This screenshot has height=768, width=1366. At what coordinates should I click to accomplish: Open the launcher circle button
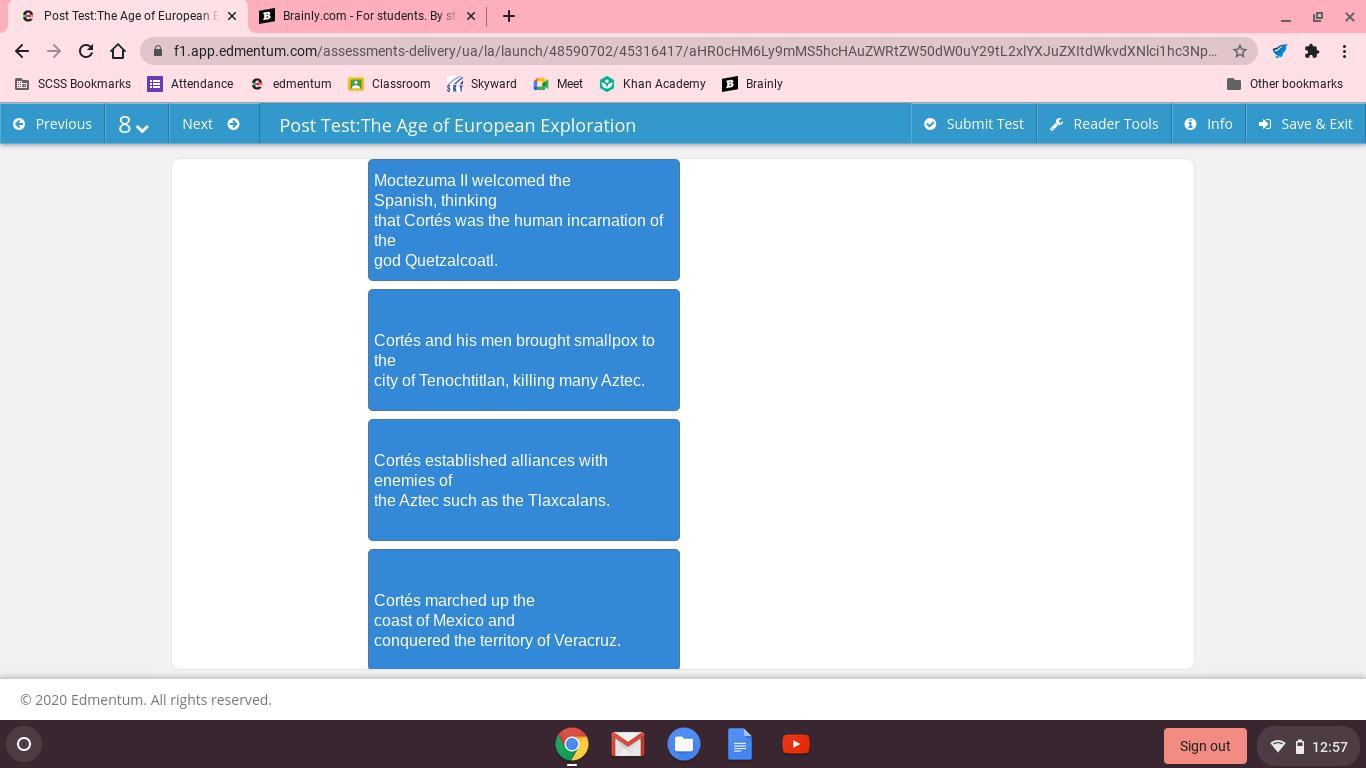tap(24, 744)
